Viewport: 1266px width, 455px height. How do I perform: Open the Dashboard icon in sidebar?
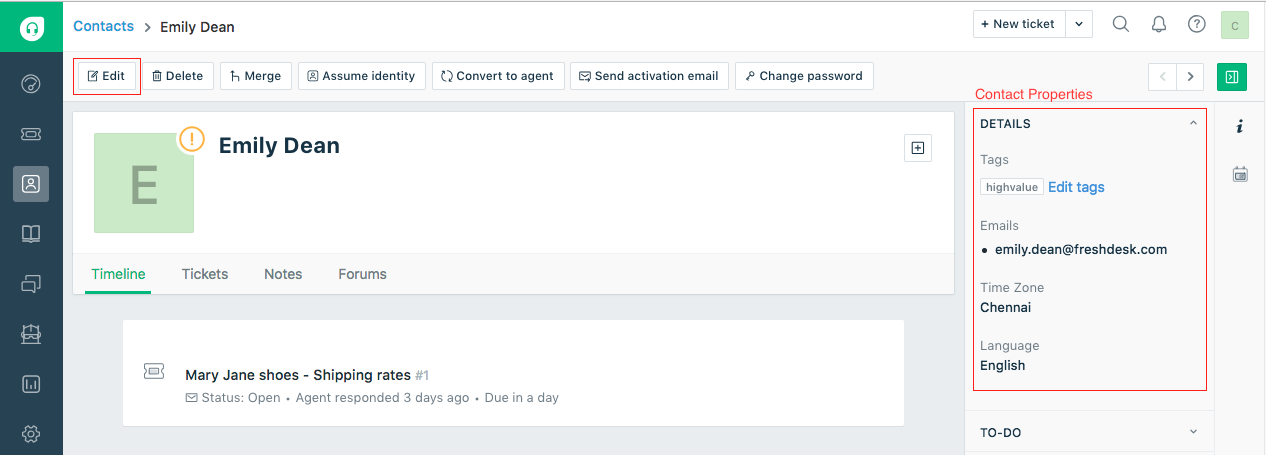click(31, 83)
